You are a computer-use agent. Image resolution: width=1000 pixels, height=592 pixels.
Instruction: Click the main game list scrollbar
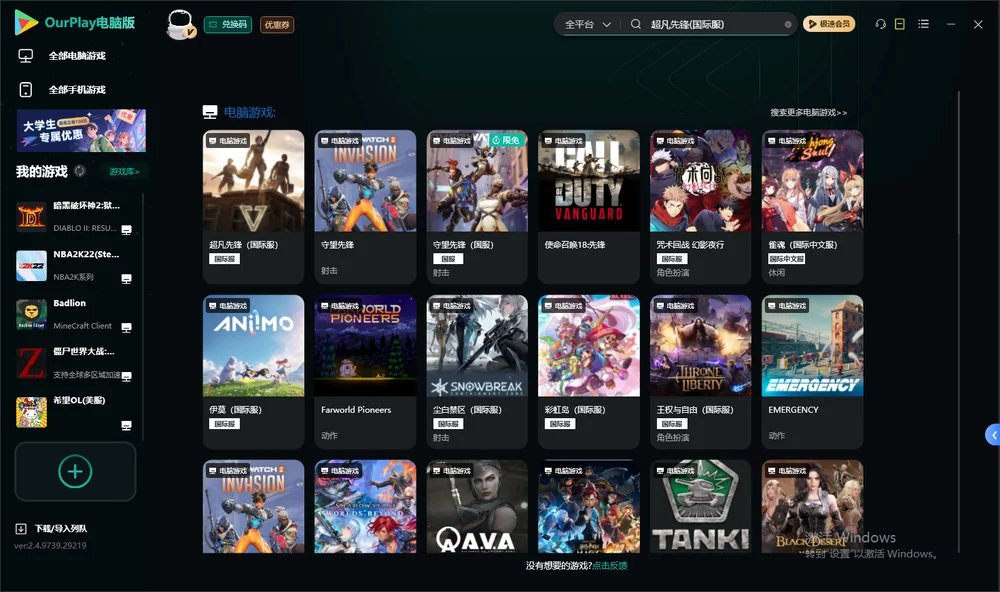pyautogui.click(x=958, y=322)
